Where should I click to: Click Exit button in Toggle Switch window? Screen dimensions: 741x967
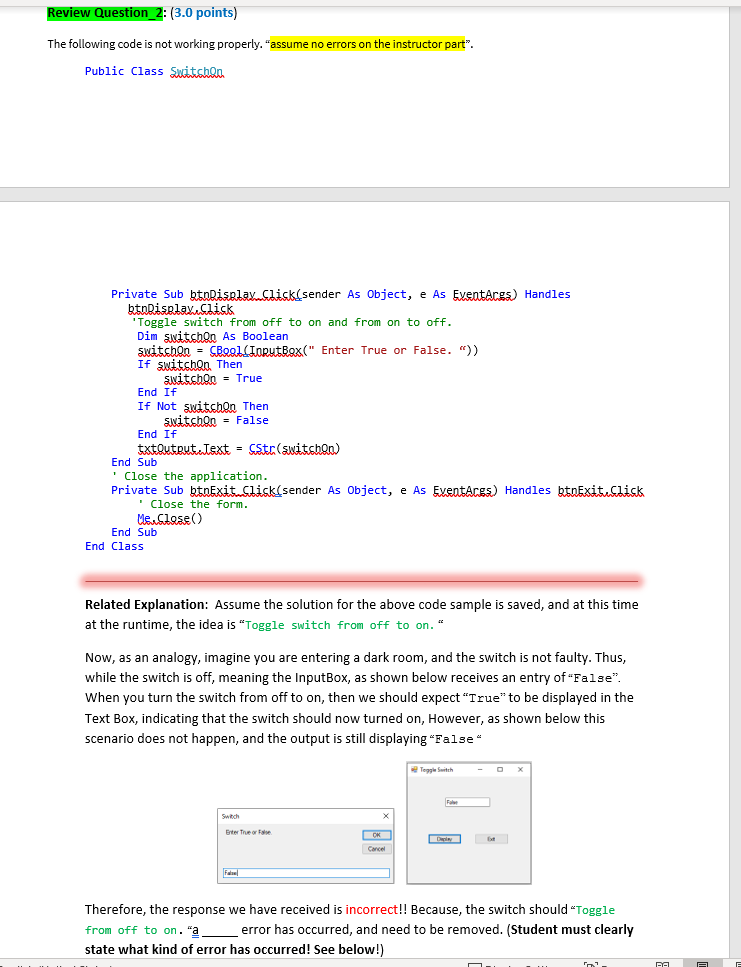[491, 839]
